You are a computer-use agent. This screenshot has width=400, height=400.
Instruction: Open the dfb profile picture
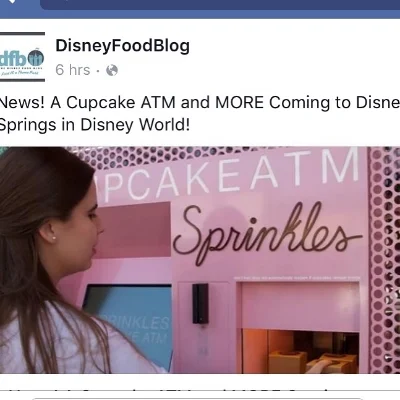[22, 57]
